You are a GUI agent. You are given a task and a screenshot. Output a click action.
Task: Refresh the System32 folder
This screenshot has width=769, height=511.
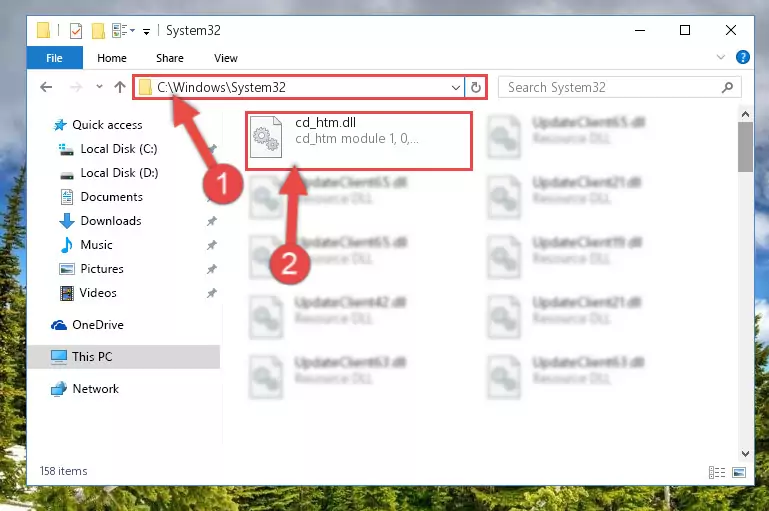pos(476,88)
